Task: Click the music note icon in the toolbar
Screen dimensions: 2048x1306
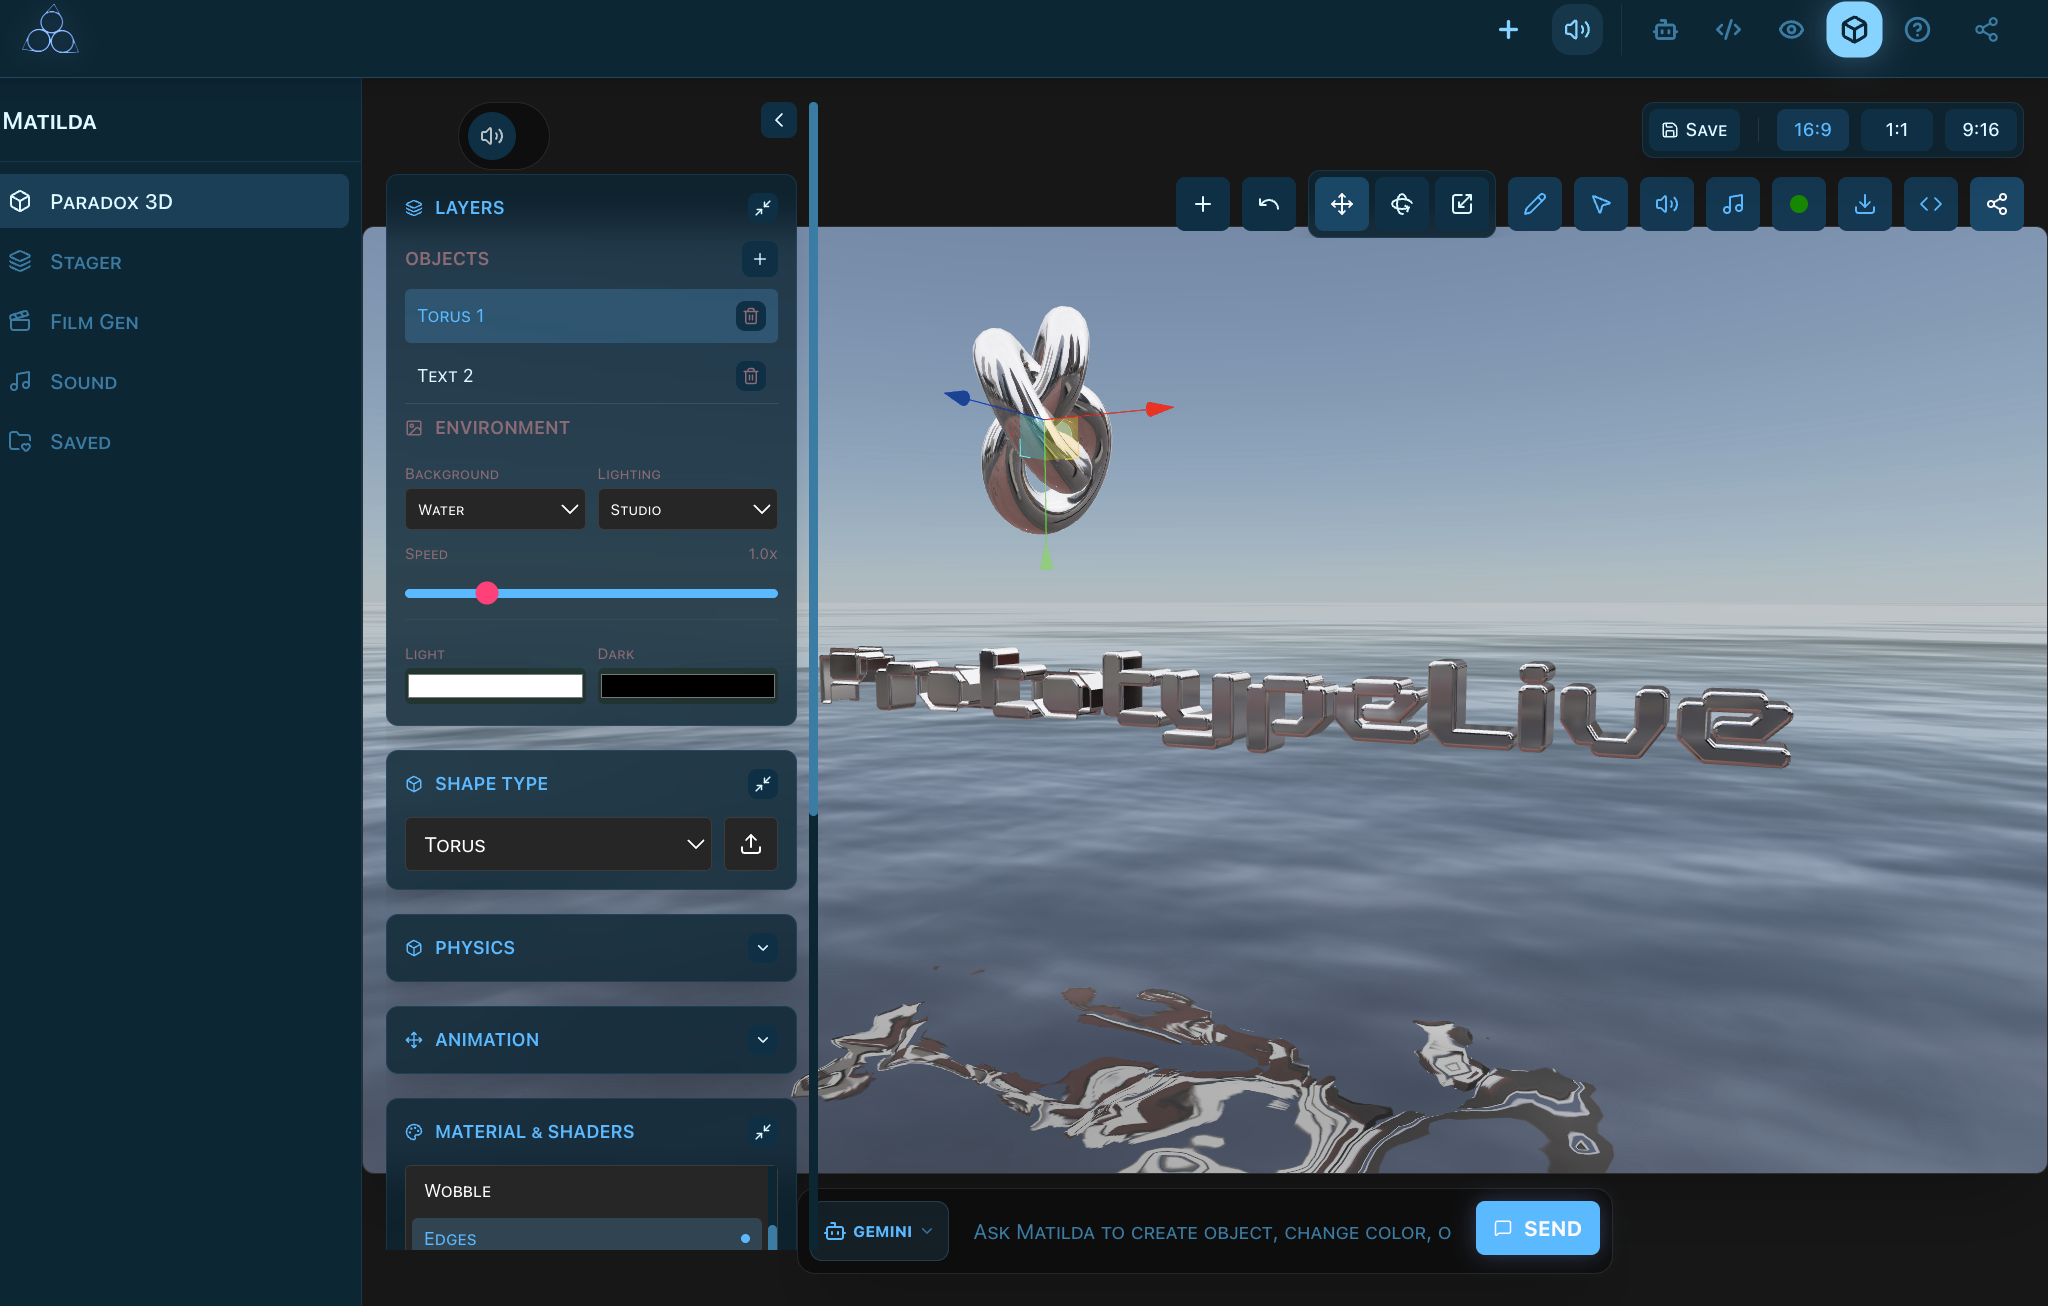Action: coord(1732,204)
